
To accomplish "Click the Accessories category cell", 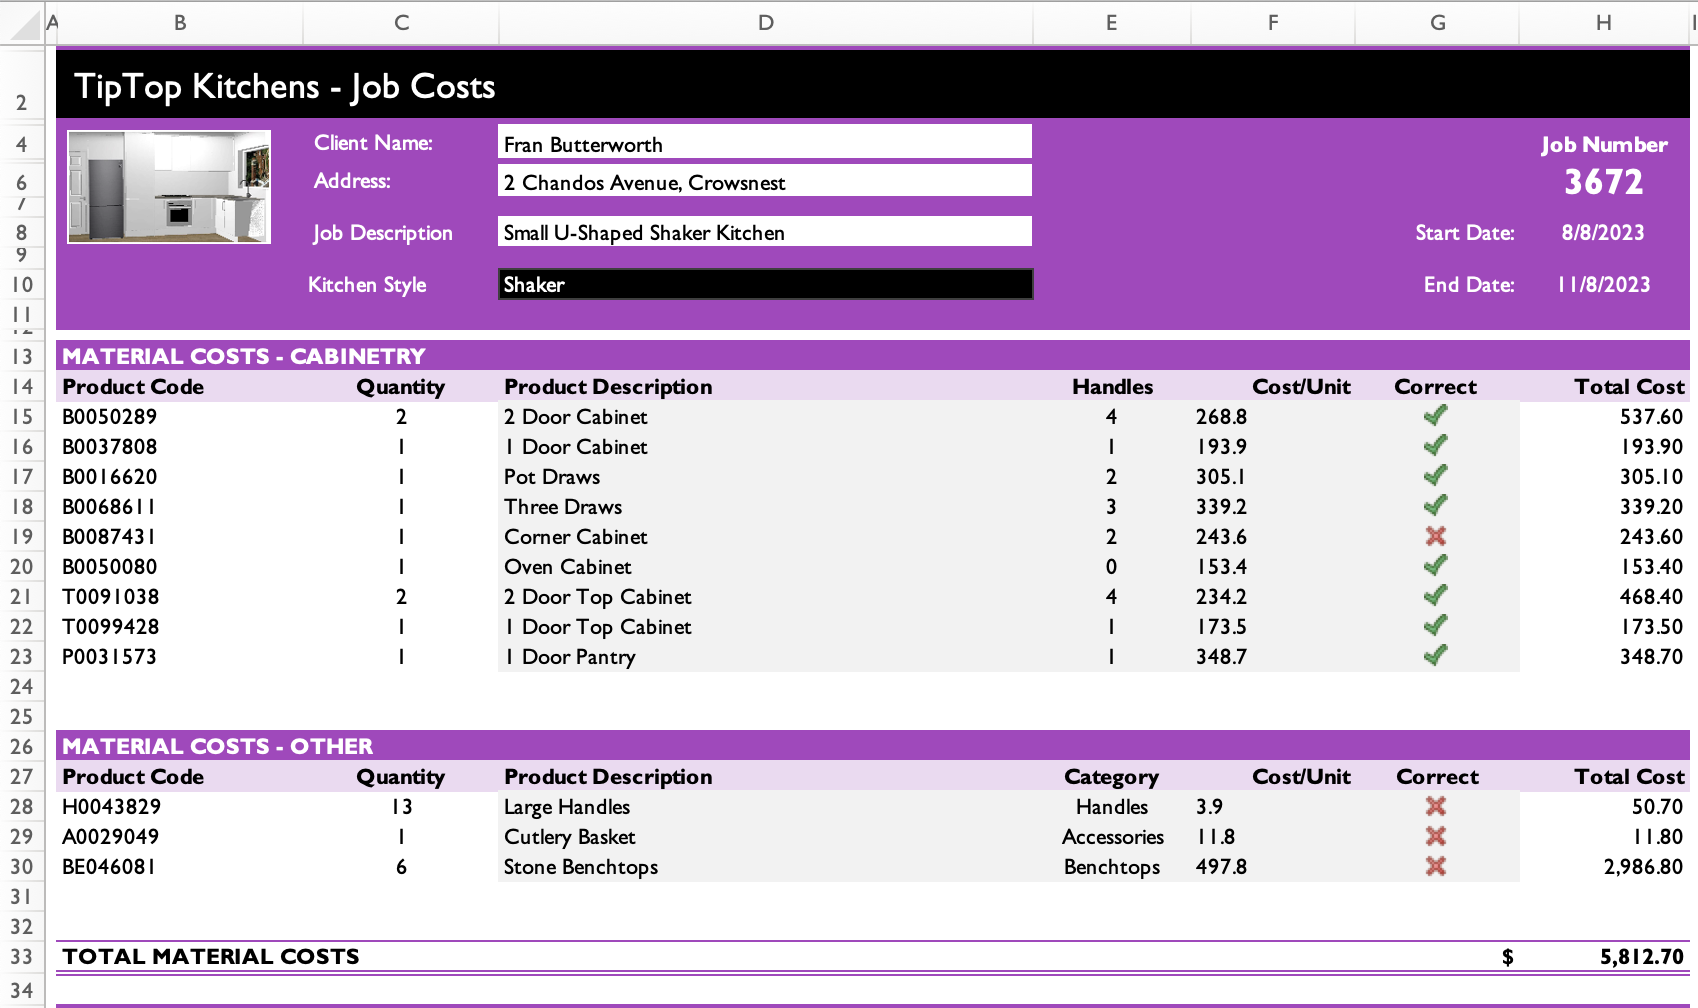I will click(x=1113, y=837).
